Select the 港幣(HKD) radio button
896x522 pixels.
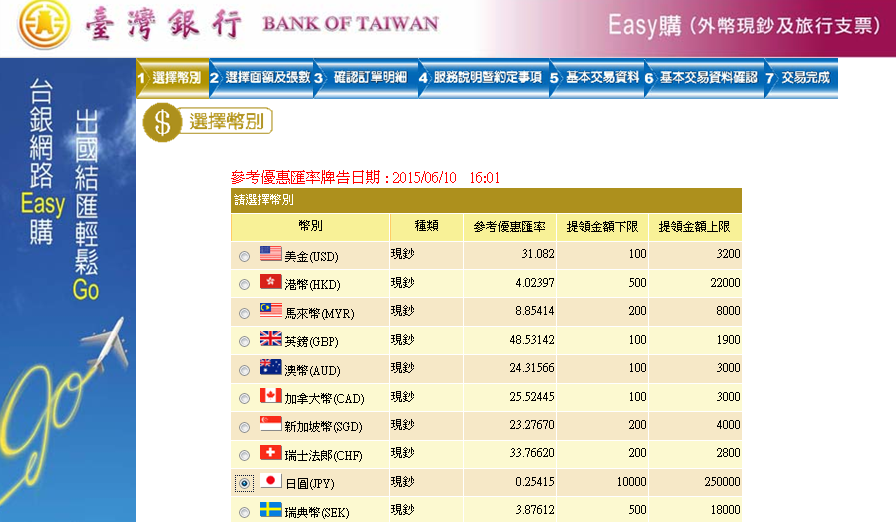(x=245, y=284)
